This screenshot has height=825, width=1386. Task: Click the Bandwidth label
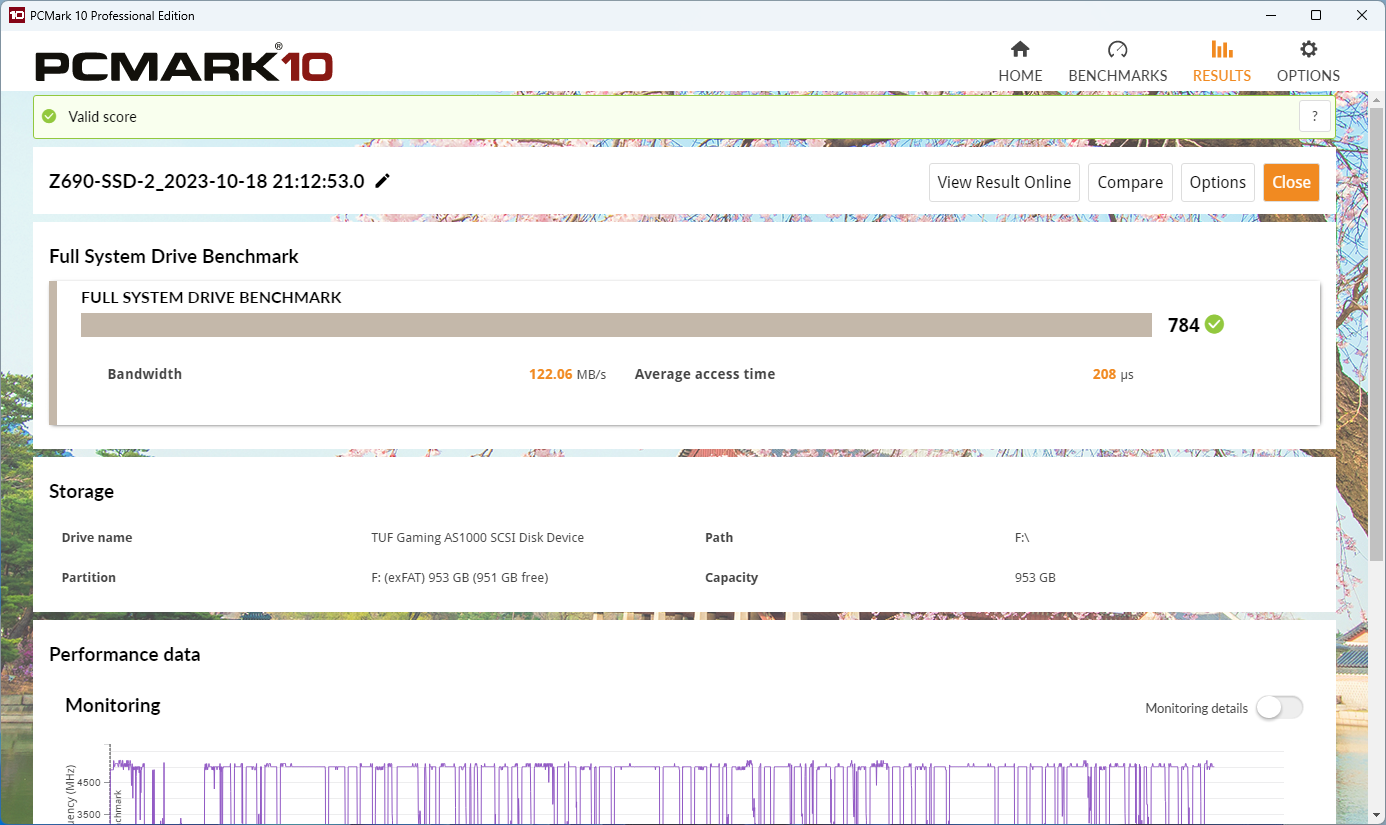145,374
